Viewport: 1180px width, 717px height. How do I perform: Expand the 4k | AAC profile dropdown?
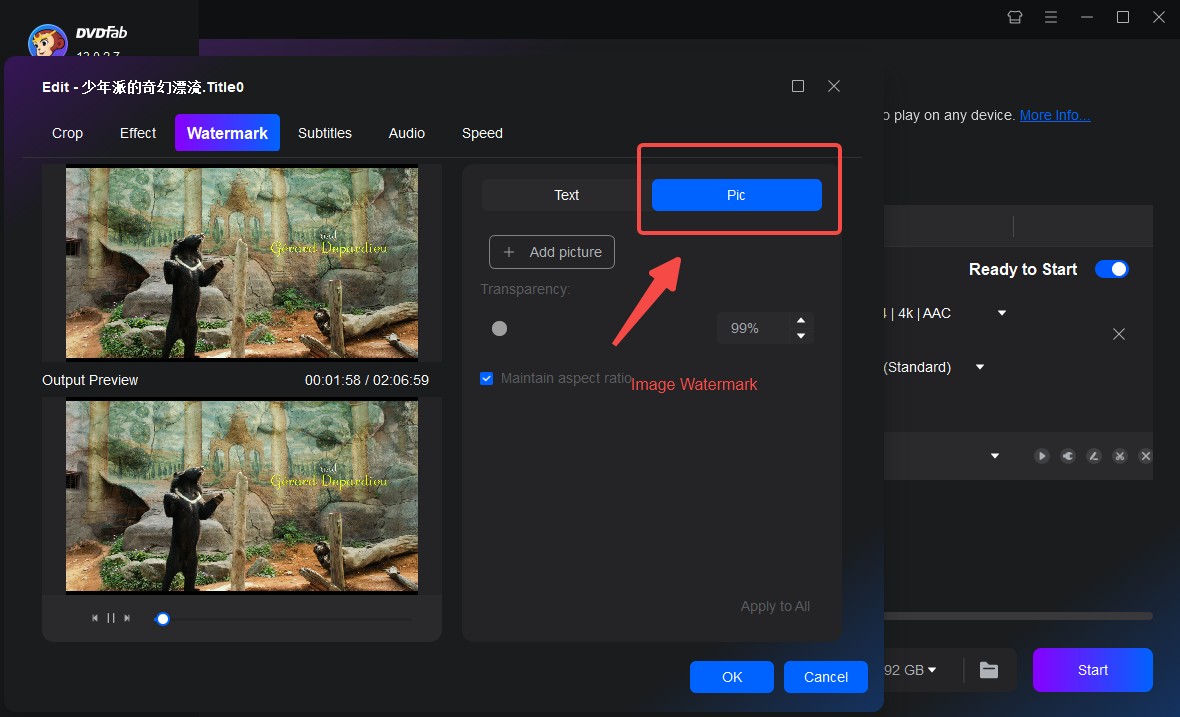(1002, 313)
